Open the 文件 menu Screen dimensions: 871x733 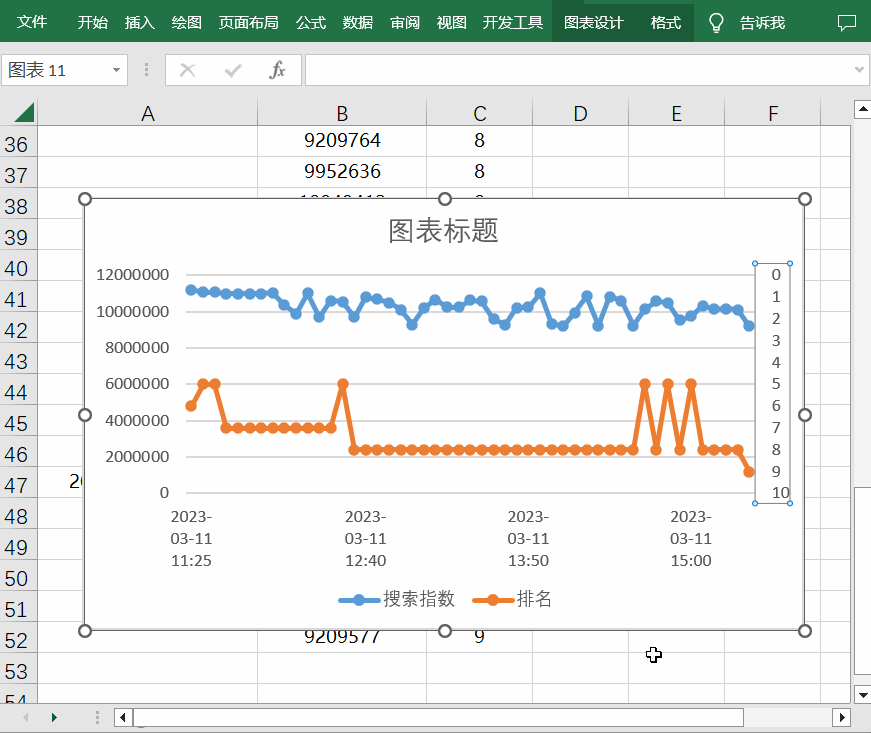tap(32, 22)
